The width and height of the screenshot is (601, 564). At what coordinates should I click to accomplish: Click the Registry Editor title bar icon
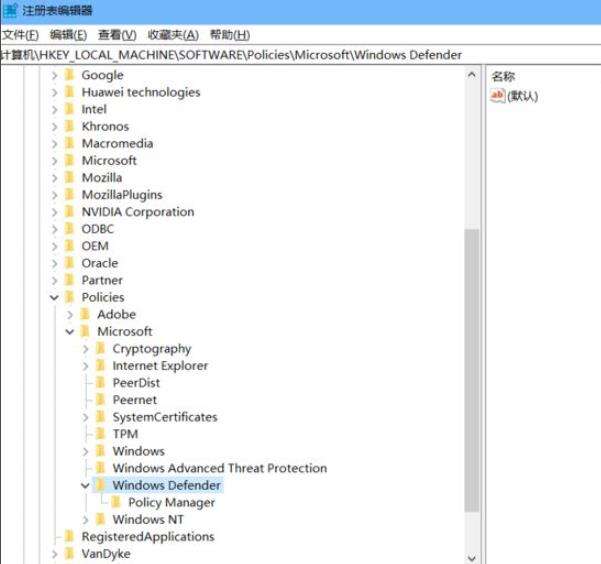9,10
